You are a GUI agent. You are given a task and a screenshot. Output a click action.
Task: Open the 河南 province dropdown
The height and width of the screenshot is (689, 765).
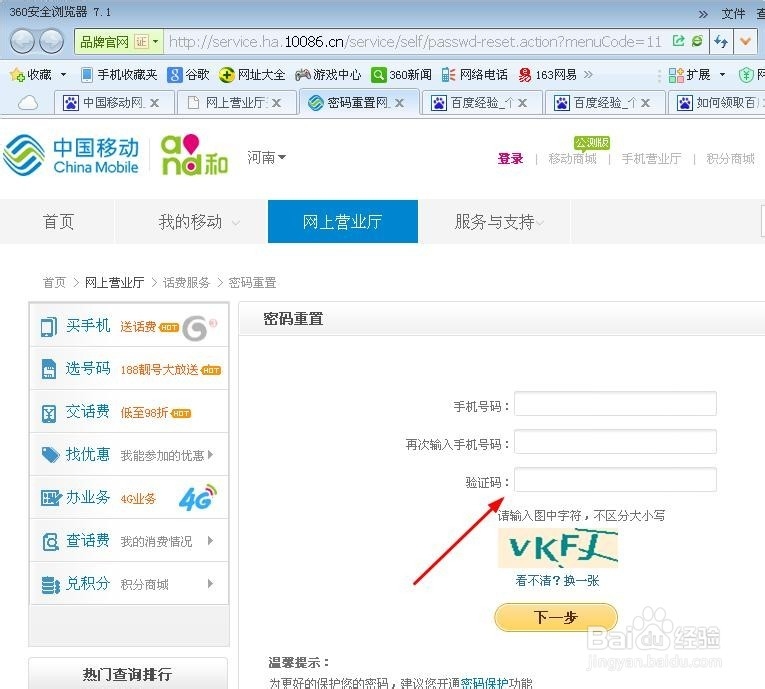click(x=266, y=158)
